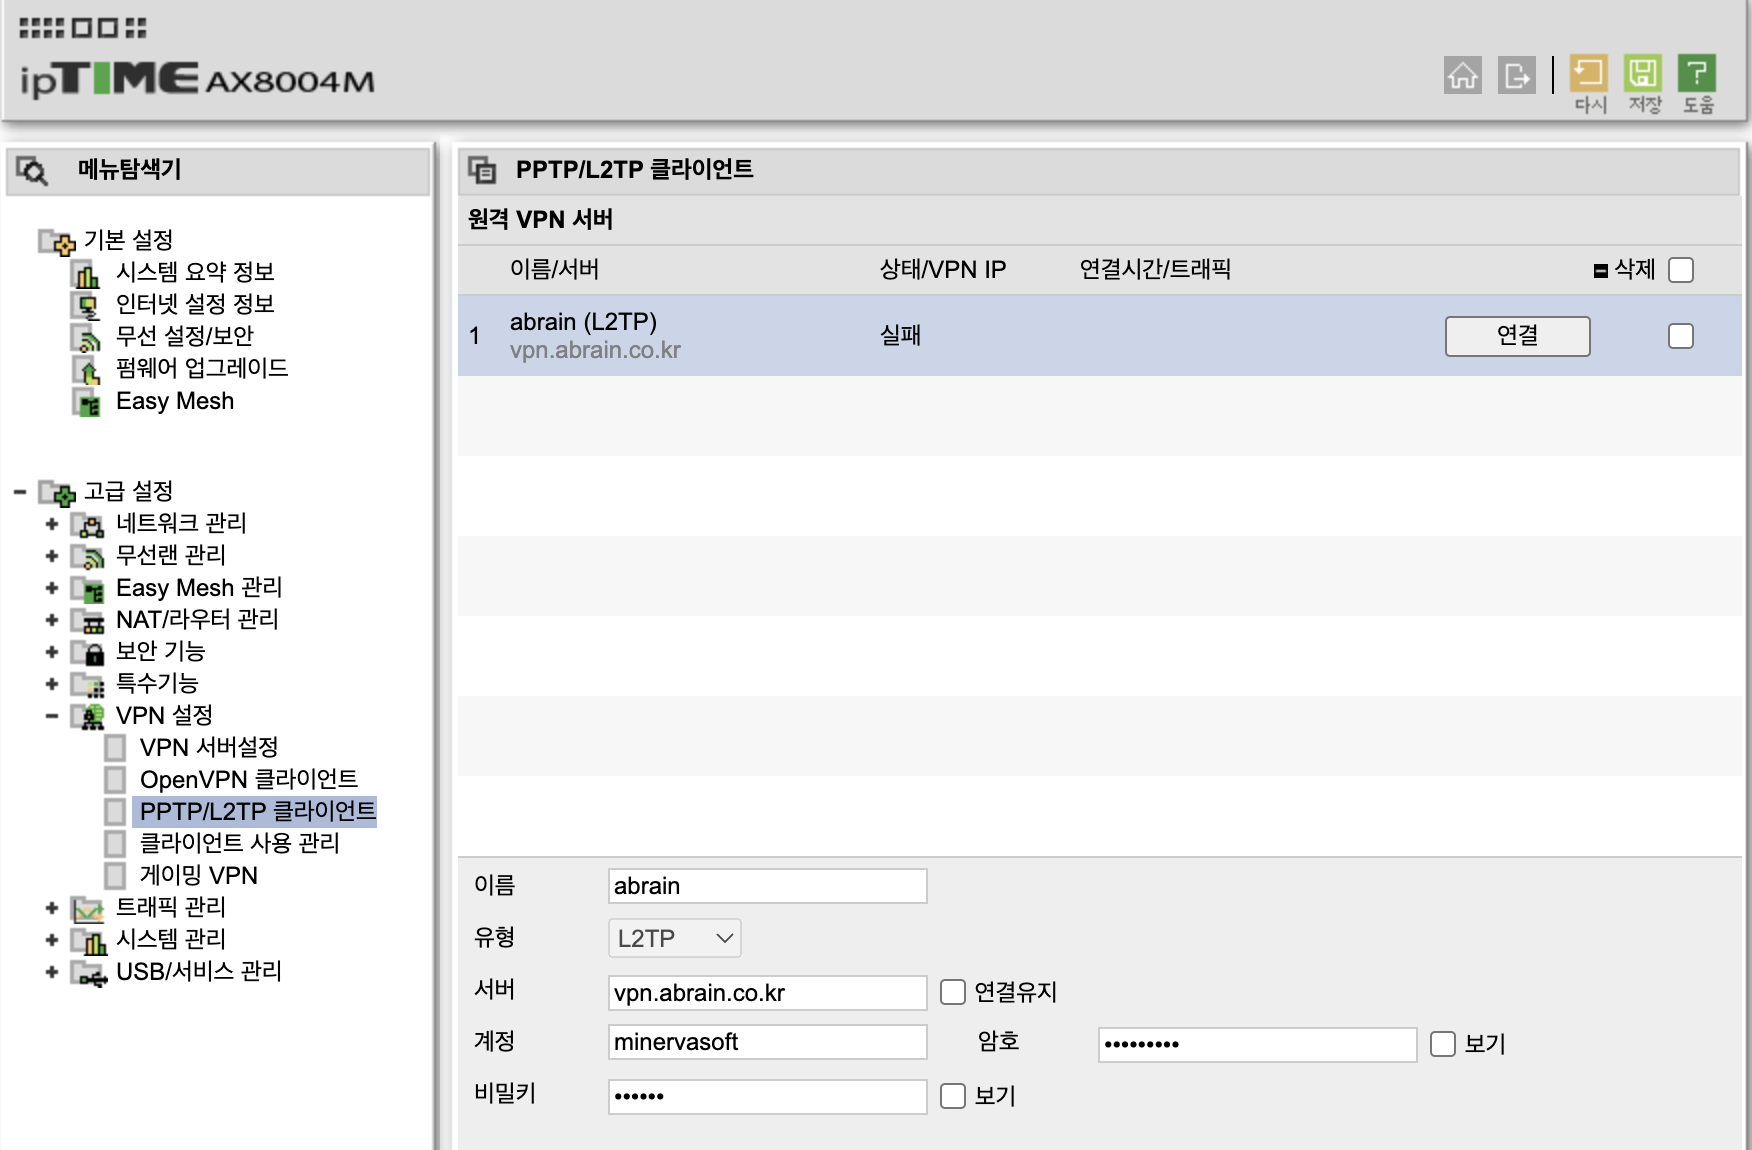Expand the 무선랜 관리 tree node
1752x1150 pixels.
52,556
